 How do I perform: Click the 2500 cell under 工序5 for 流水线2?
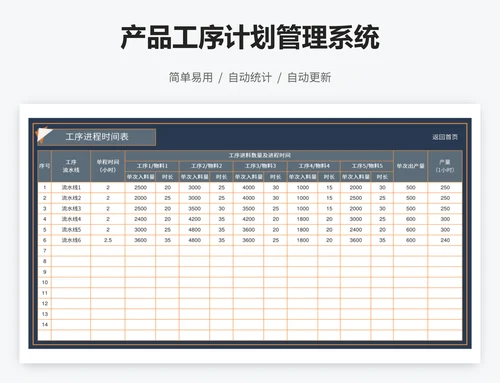tap(356, 198)
